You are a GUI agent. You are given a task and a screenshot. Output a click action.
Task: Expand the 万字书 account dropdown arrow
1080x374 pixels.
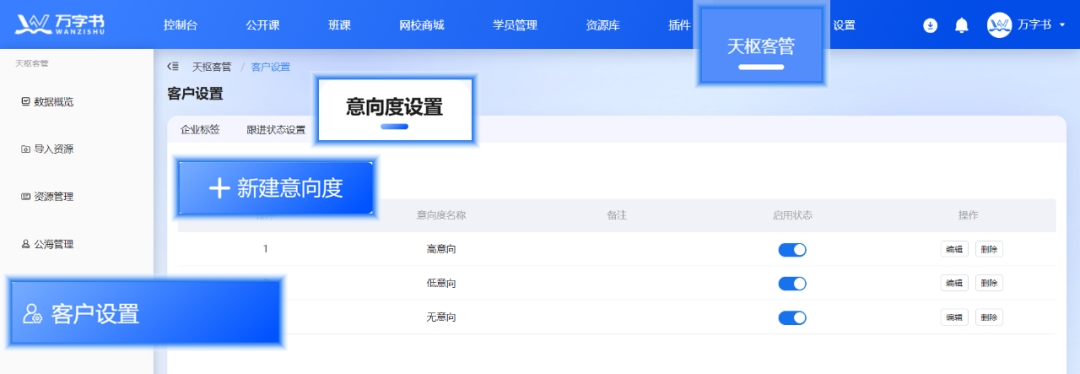pyautogui.click(x=1061, y=25)
